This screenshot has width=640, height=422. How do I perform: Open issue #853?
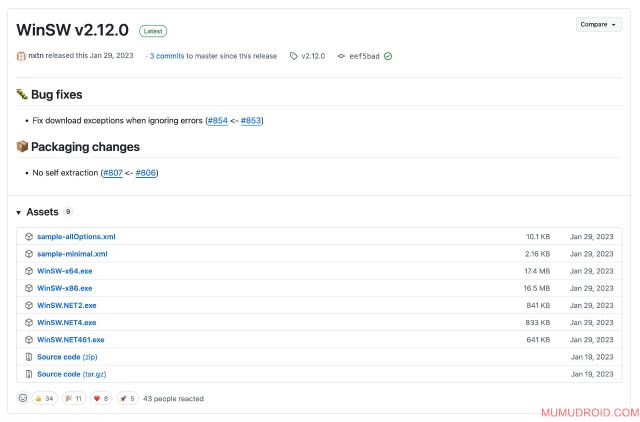click(x=251, y=120)
